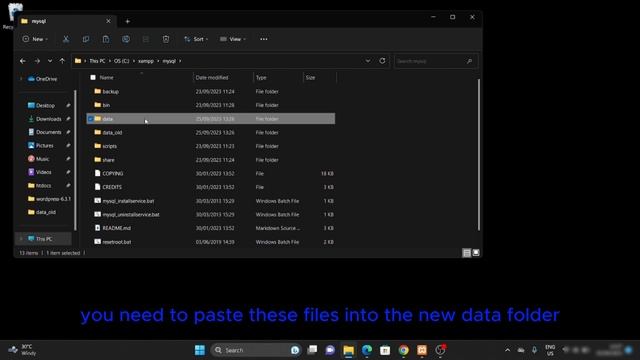Click the Cut icon in toolbar
The width and height of the screenshot is (640, 360).
point(66,39)
